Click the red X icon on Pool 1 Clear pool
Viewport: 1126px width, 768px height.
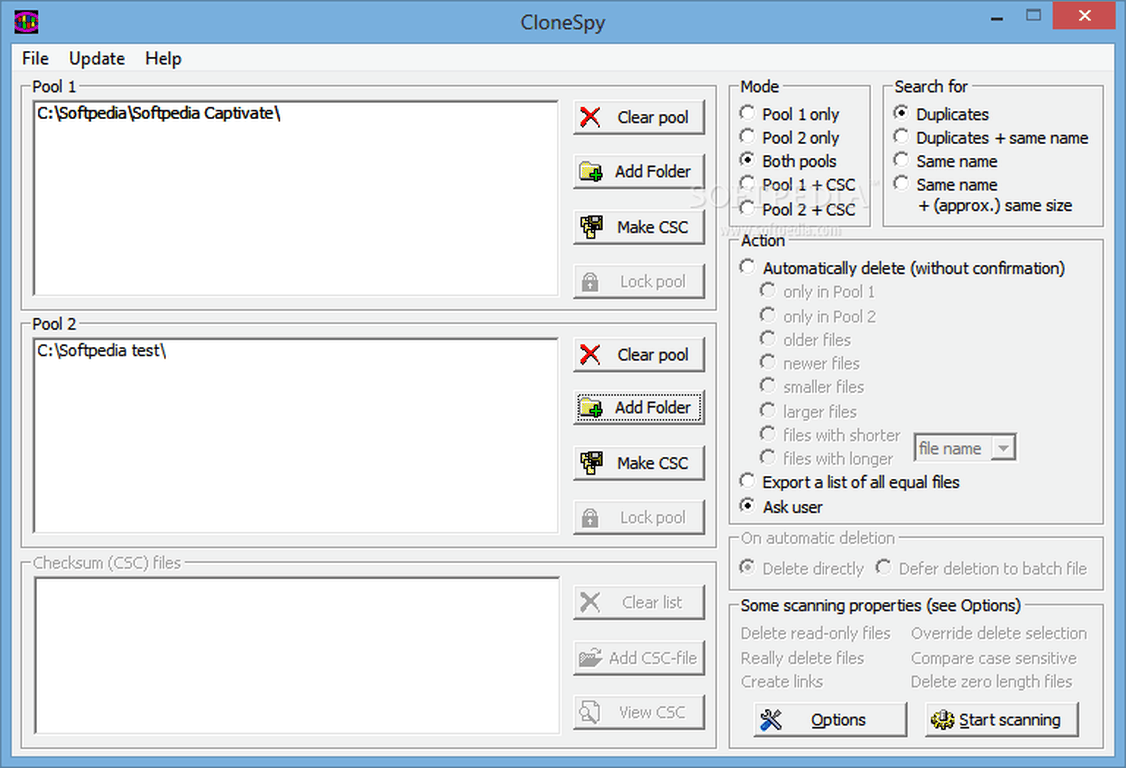click(x=590, y=117)
